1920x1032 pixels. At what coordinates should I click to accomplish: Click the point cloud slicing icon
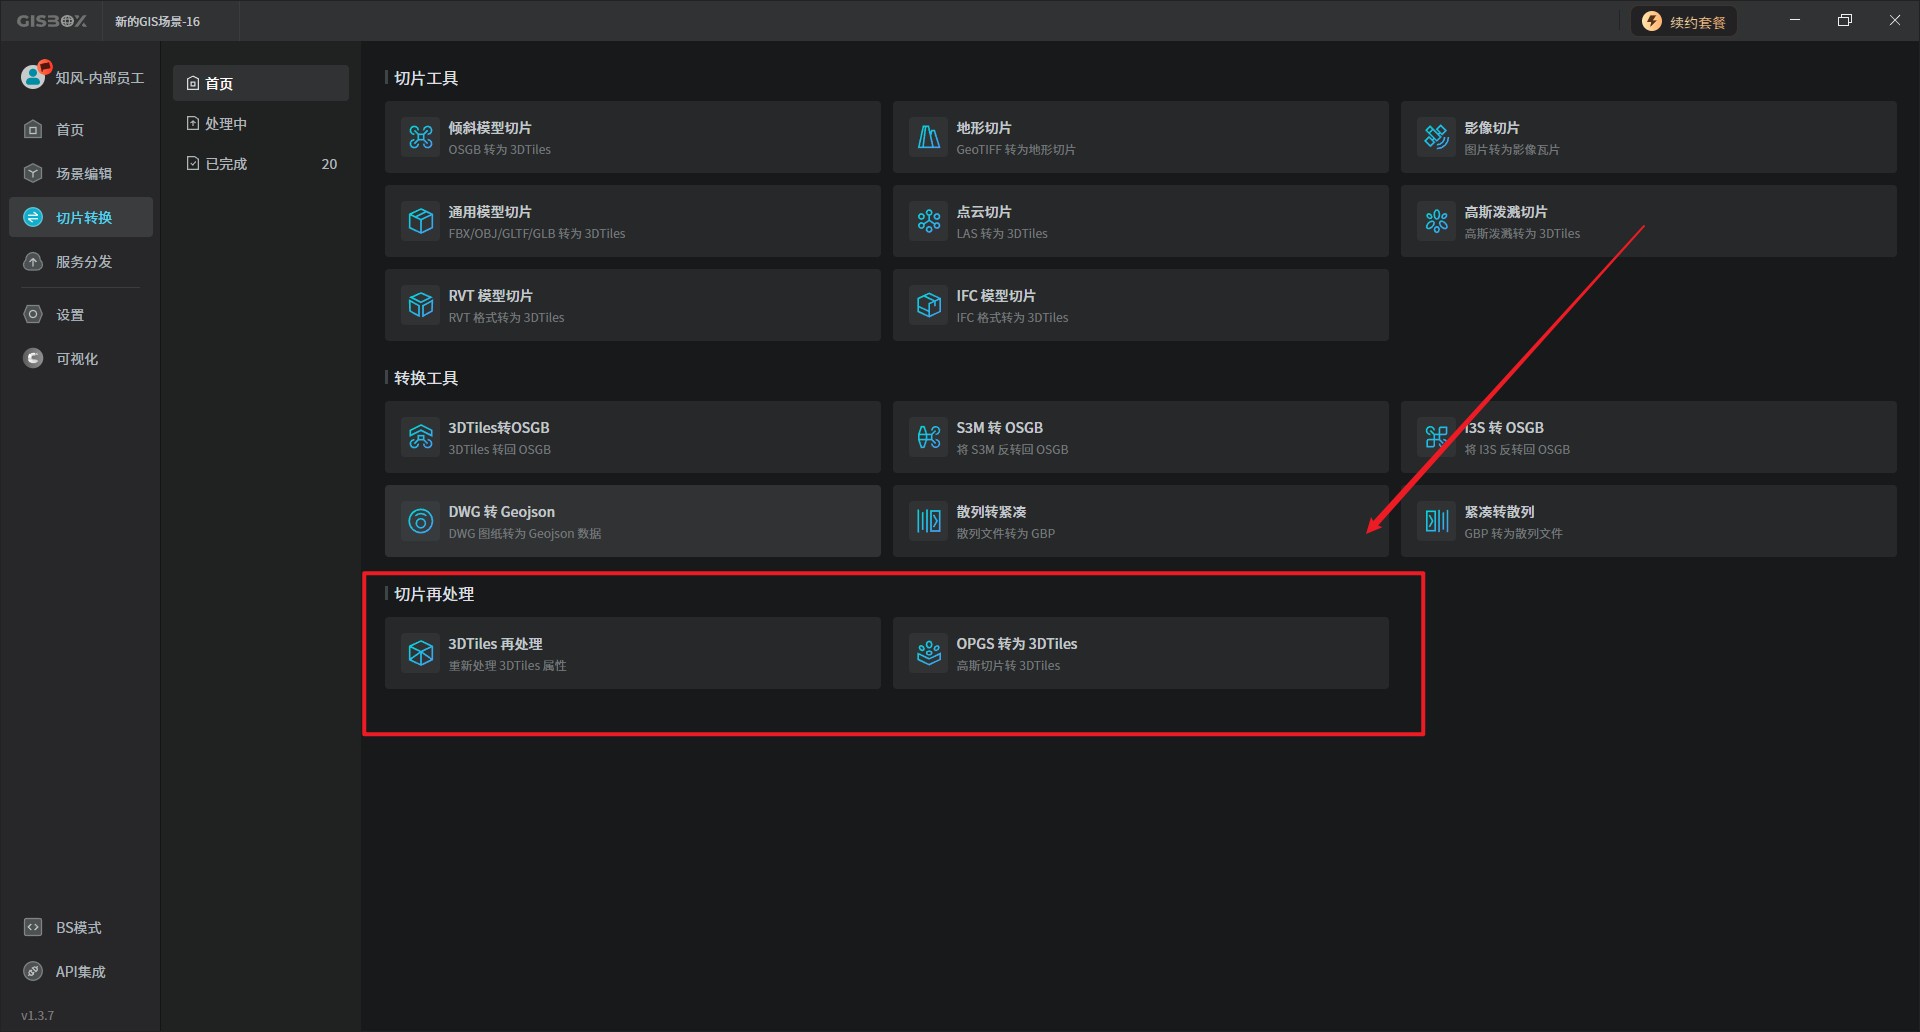[x=929, y=221]
